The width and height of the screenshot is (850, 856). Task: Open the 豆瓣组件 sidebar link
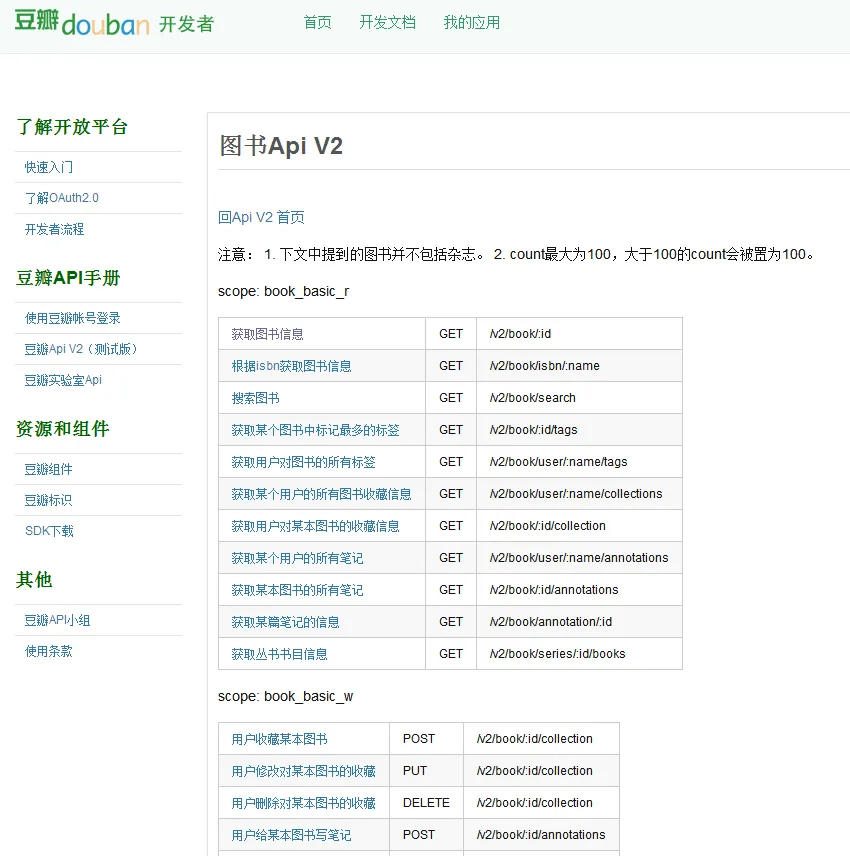[49, 469]
